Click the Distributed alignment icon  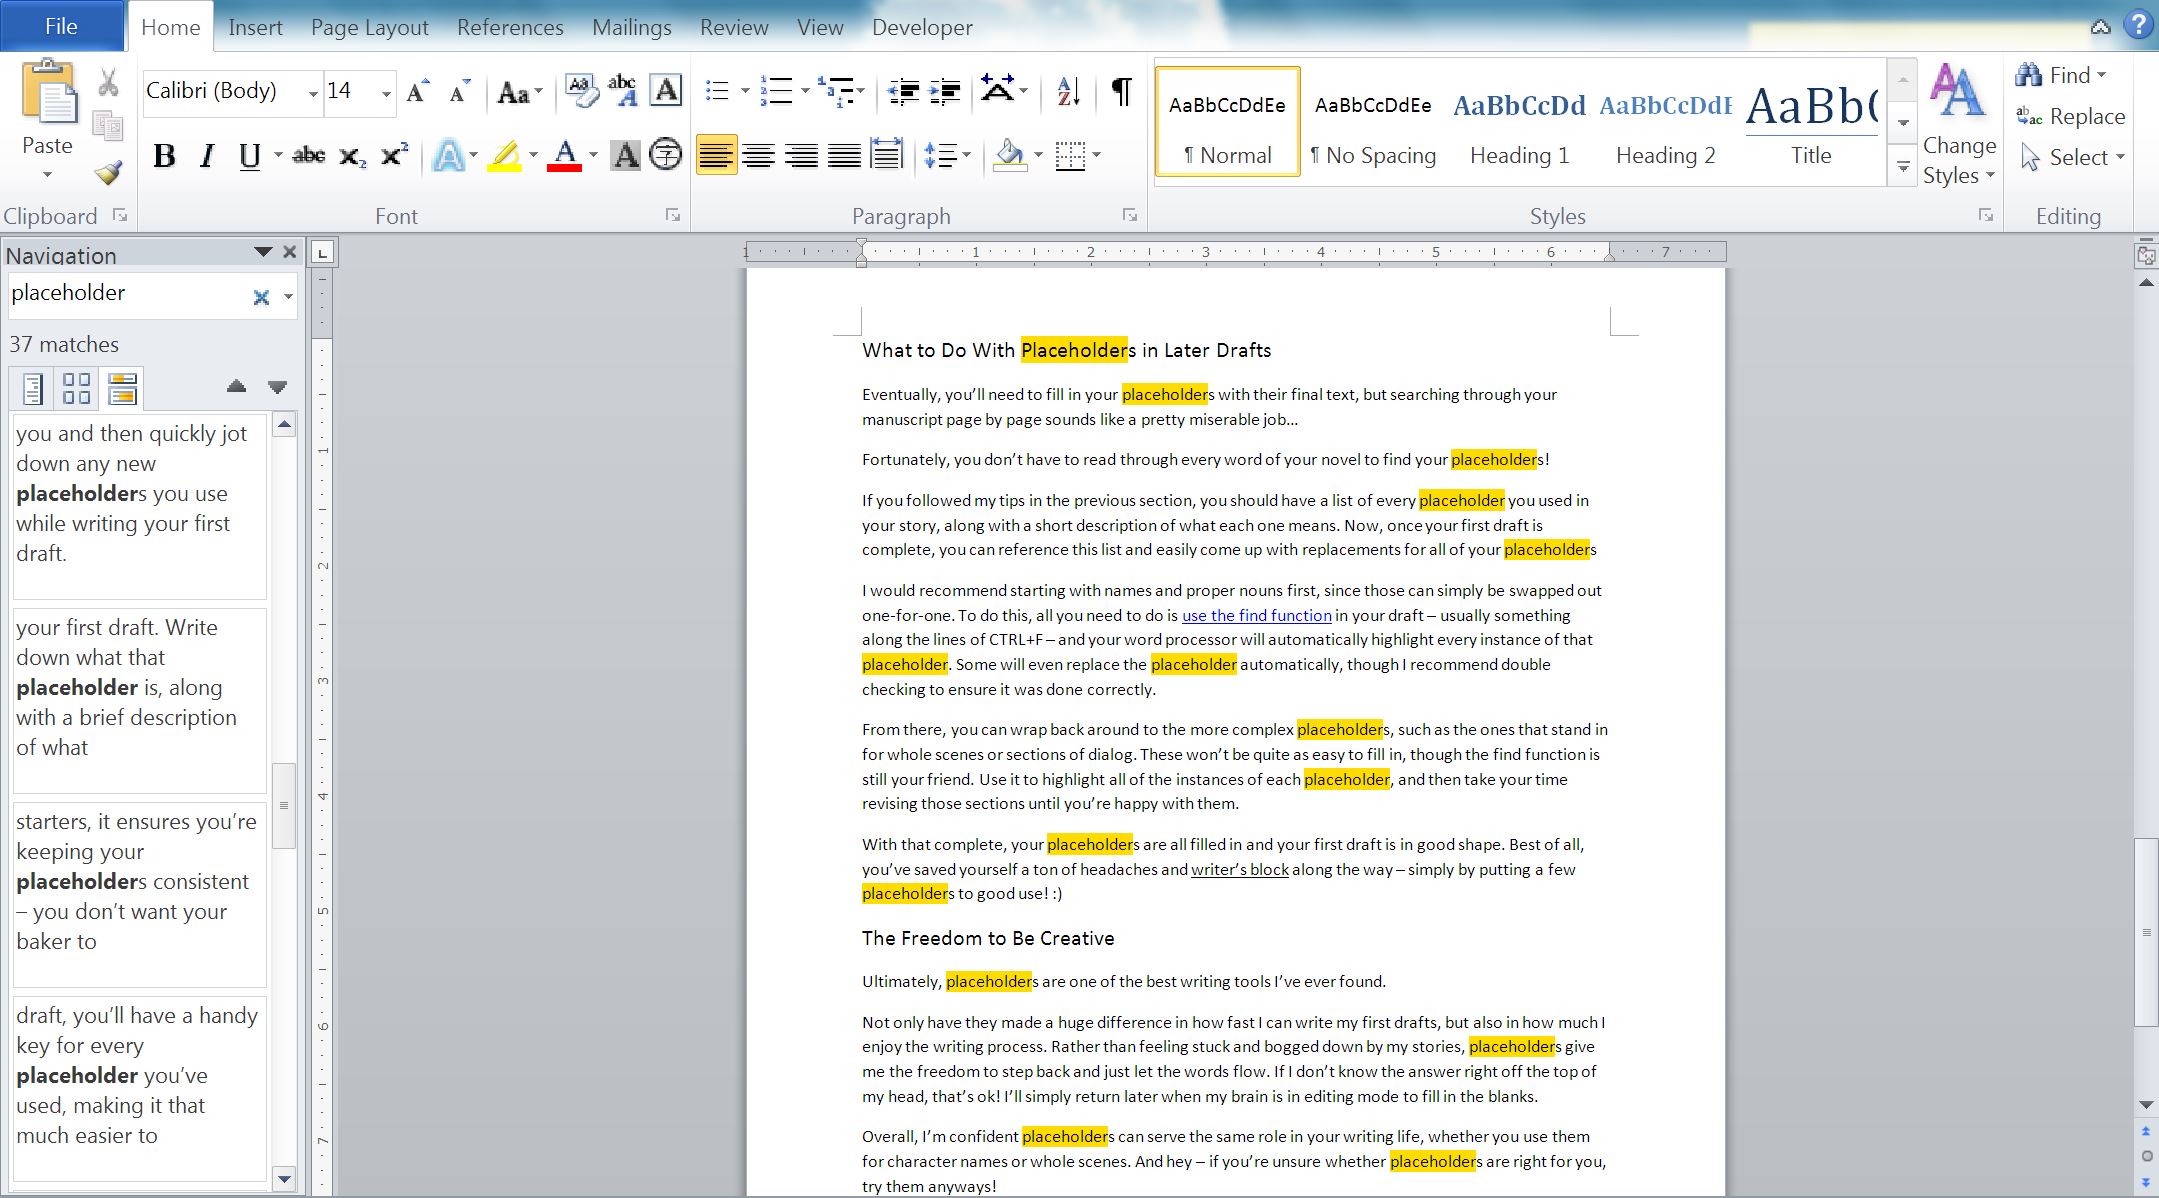886,155
